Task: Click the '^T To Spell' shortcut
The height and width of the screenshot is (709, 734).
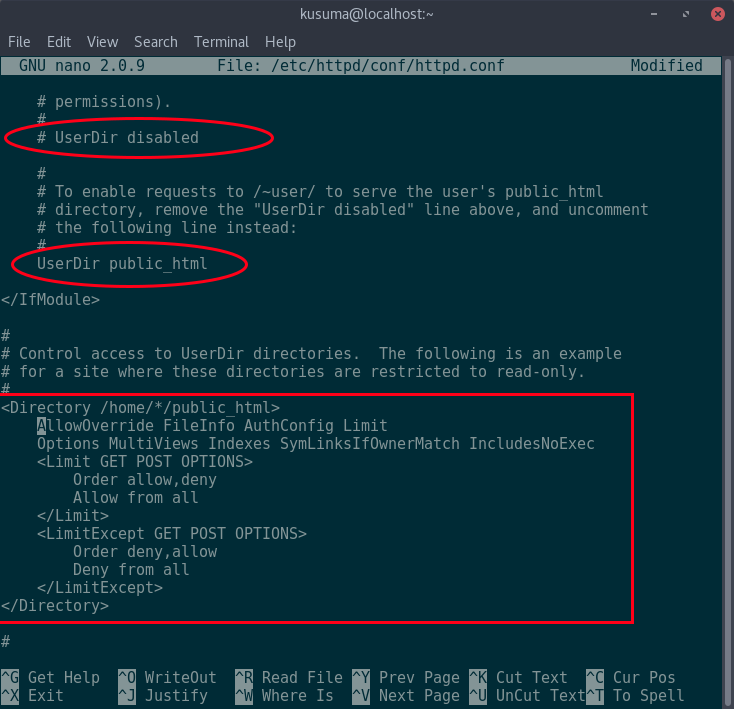Action: pos(635,695)
